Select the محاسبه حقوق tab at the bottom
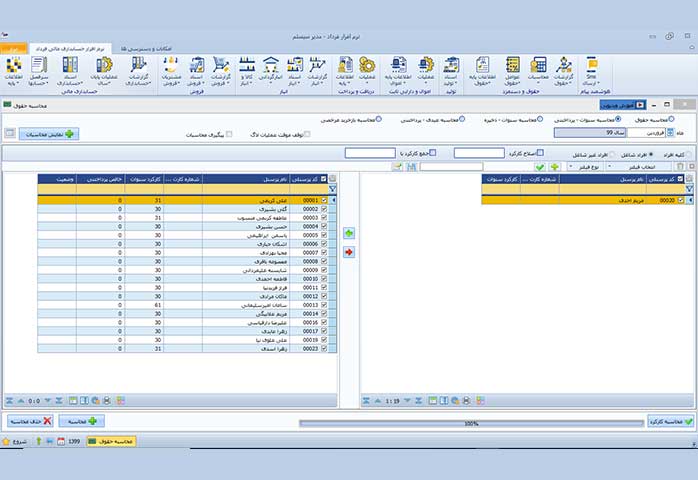Viewport: 698px width, 480px height. (x=111, y=441)
